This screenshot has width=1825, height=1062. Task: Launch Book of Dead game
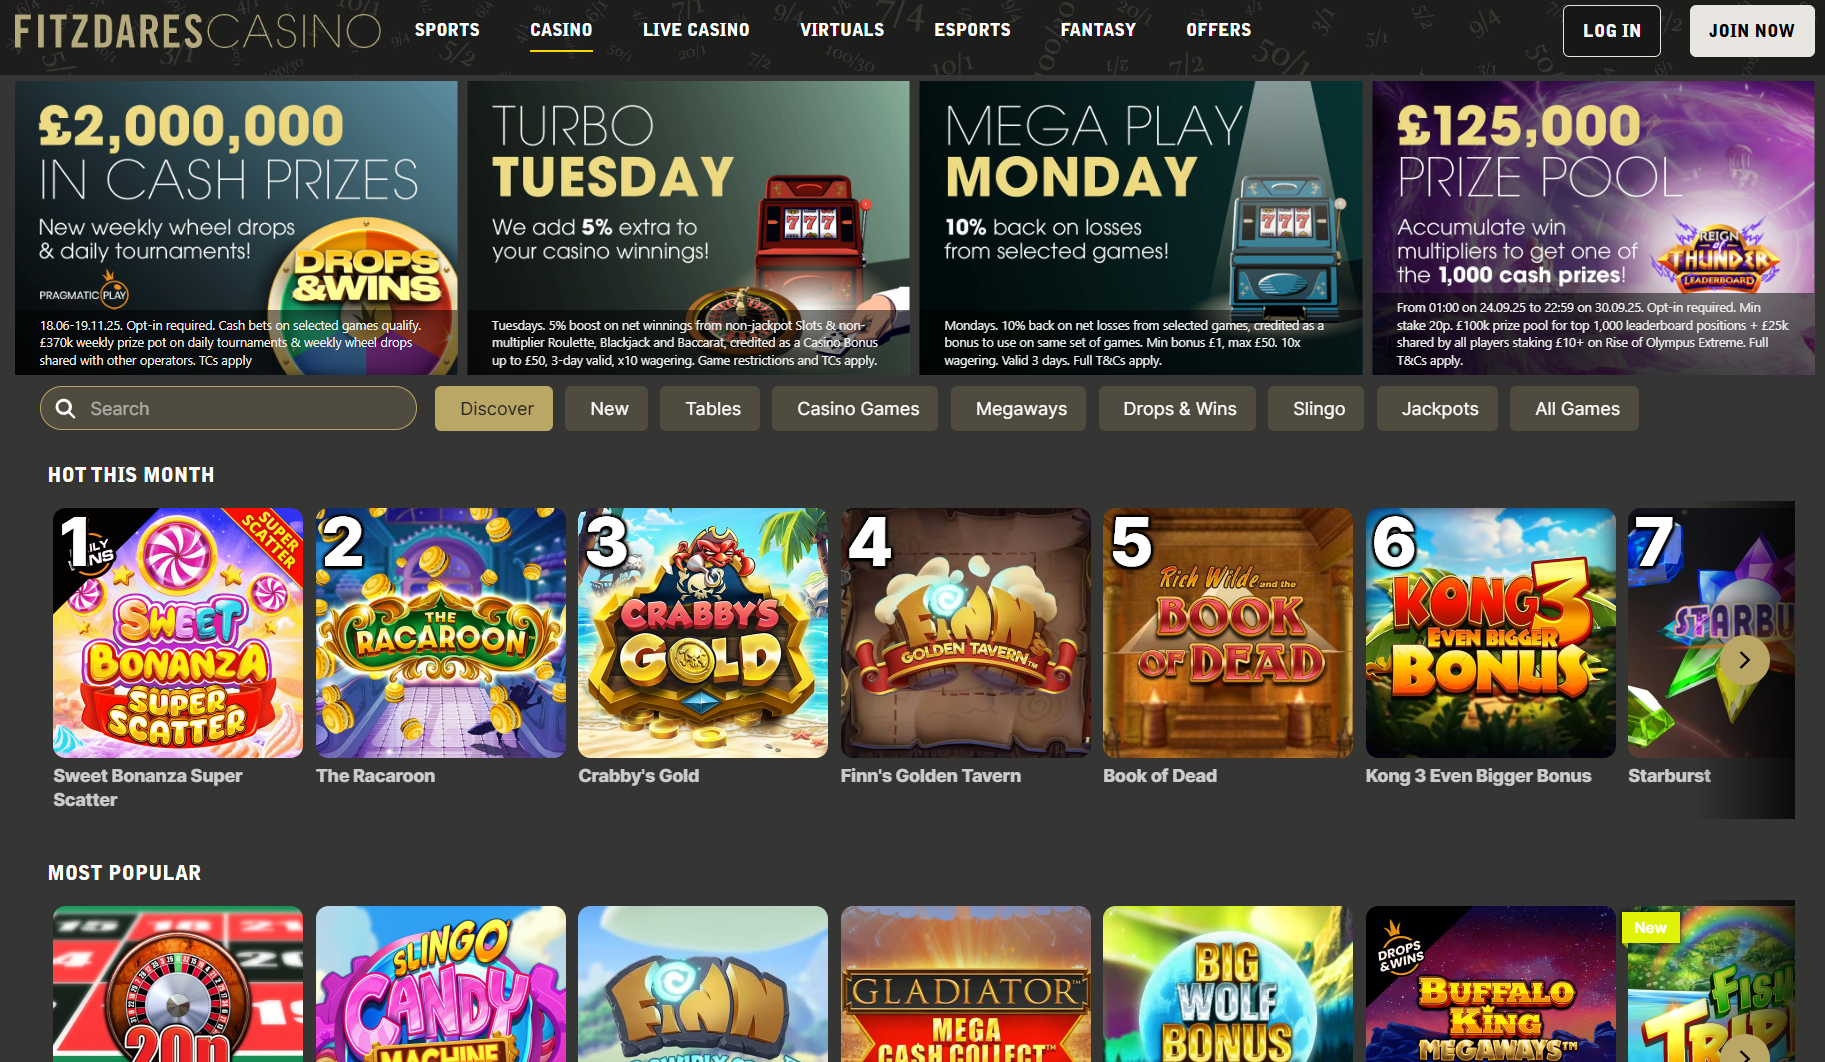point(1228,633)
